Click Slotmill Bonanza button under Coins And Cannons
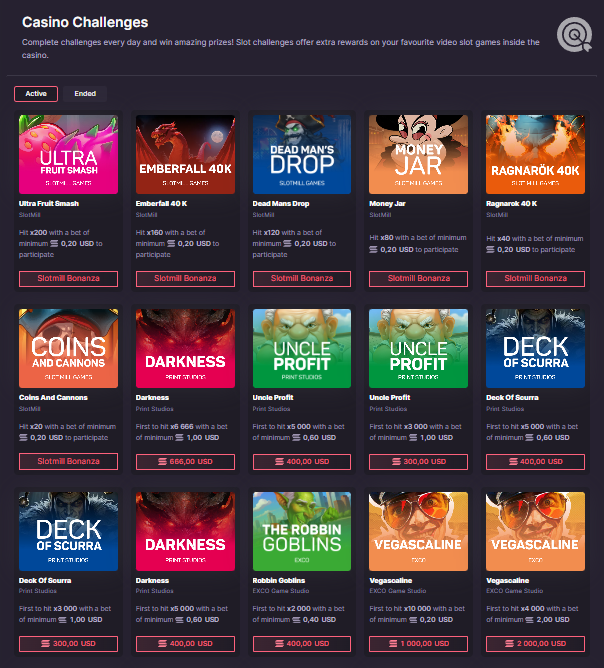Viewport: 604px width, 668px height. click(68, 461)
